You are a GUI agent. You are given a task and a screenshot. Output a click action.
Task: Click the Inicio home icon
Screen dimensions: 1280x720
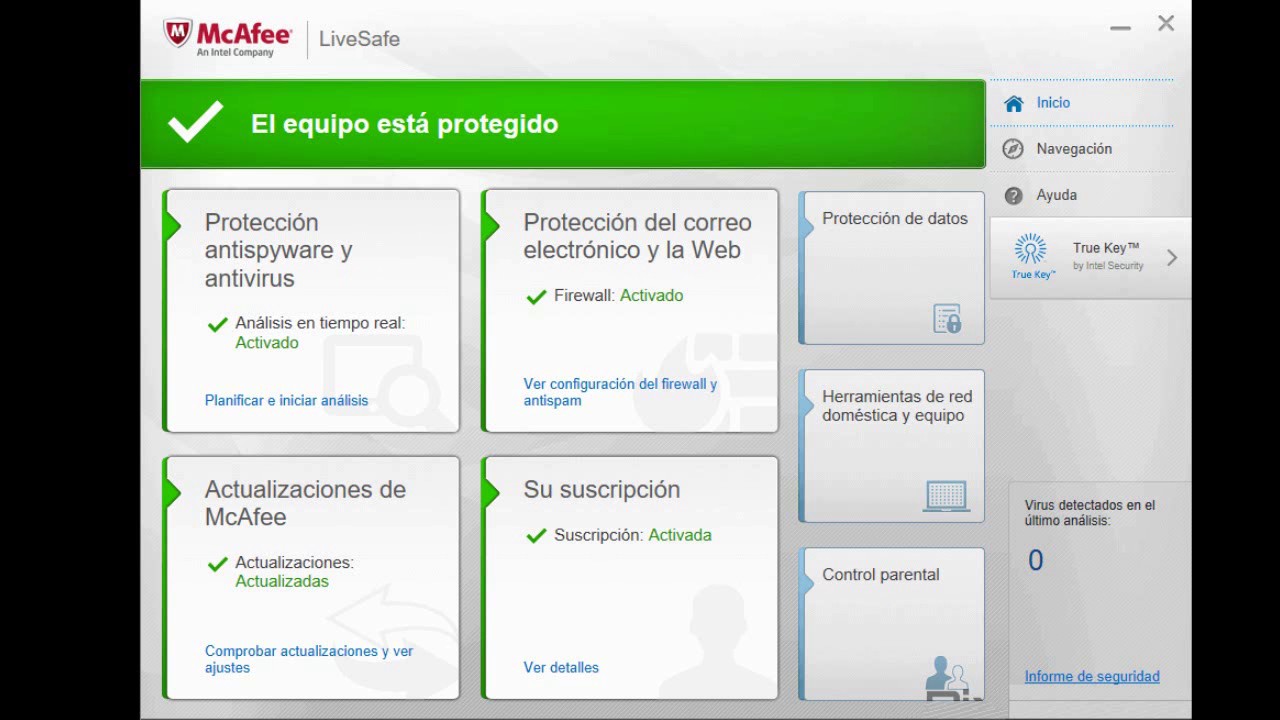click(1014, 103)
